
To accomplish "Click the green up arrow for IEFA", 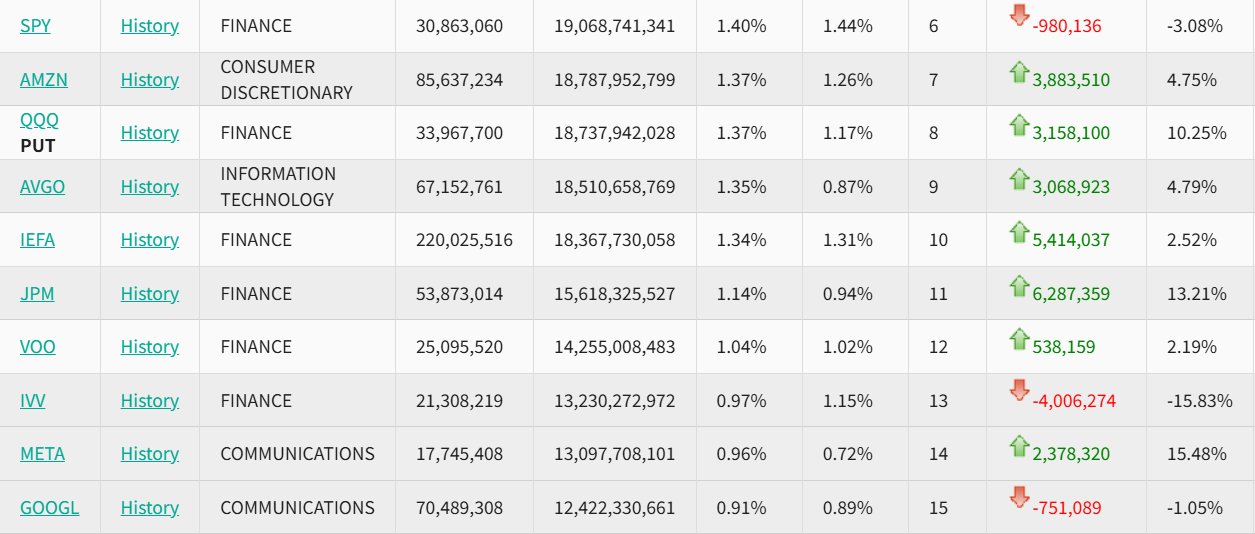I will [1019, 232].
